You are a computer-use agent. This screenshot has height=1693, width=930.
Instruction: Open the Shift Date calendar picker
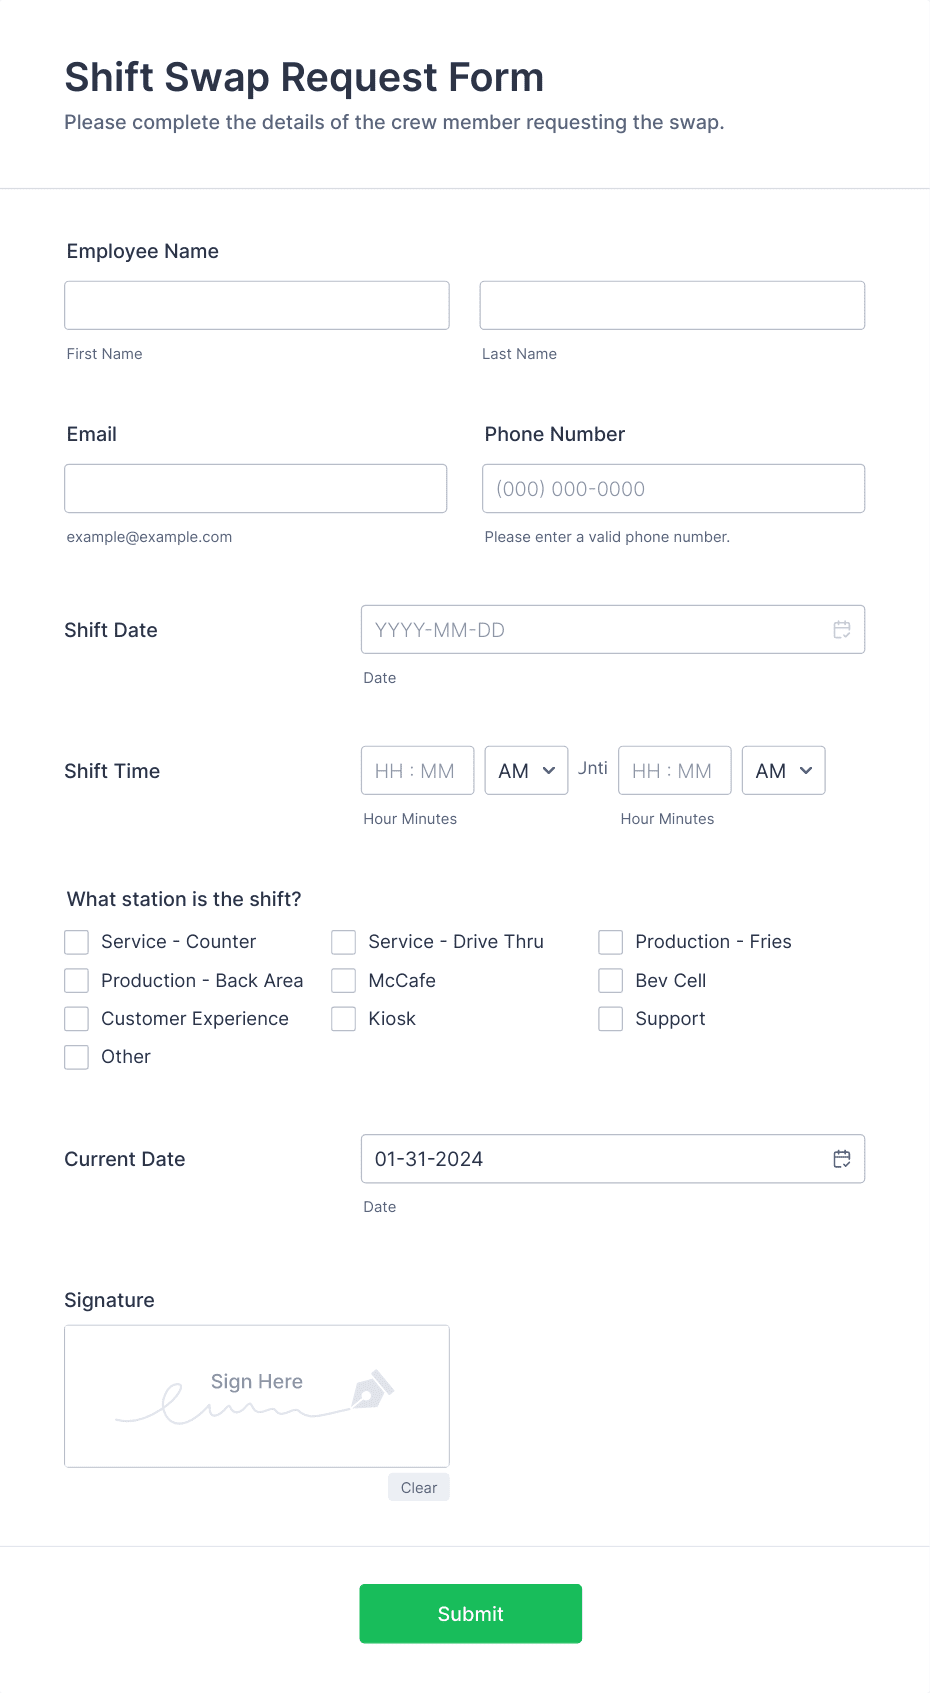pos(841,629)
